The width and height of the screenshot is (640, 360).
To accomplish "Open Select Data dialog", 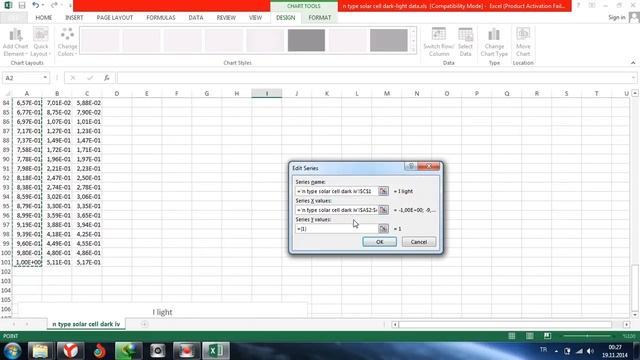I will [465, 42].
